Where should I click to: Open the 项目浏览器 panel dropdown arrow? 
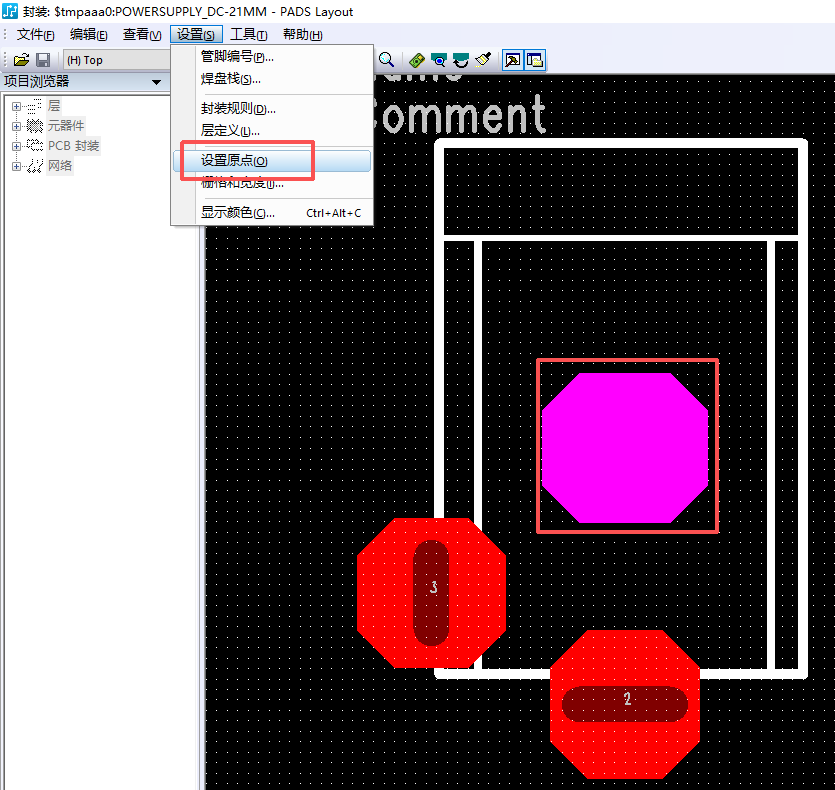pos(156,82)
